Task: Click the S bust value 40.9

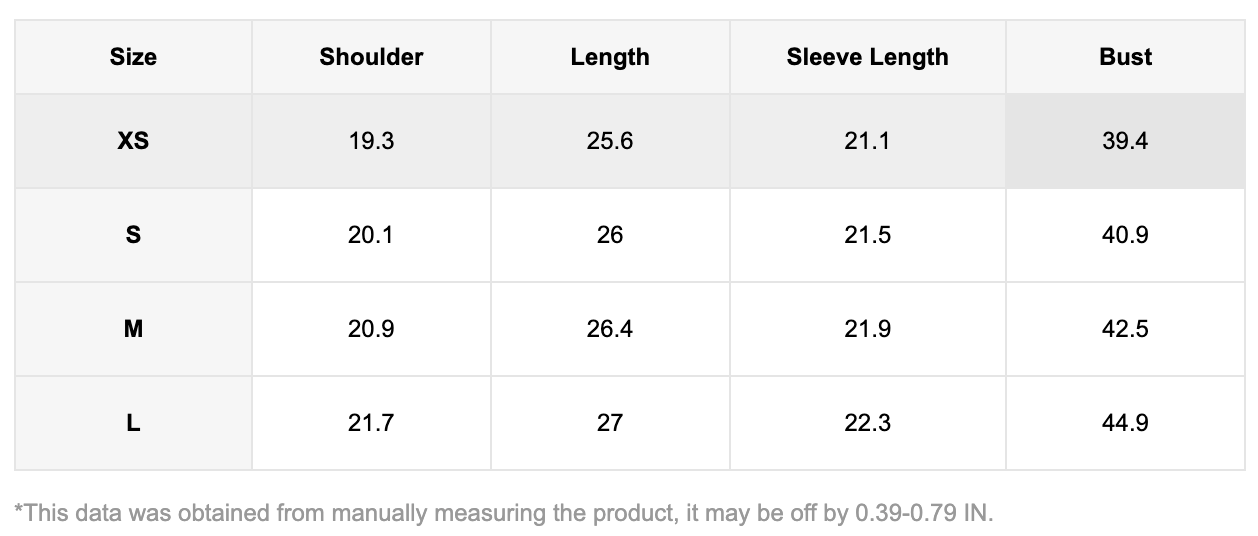Action: (x=1125, y=235)
